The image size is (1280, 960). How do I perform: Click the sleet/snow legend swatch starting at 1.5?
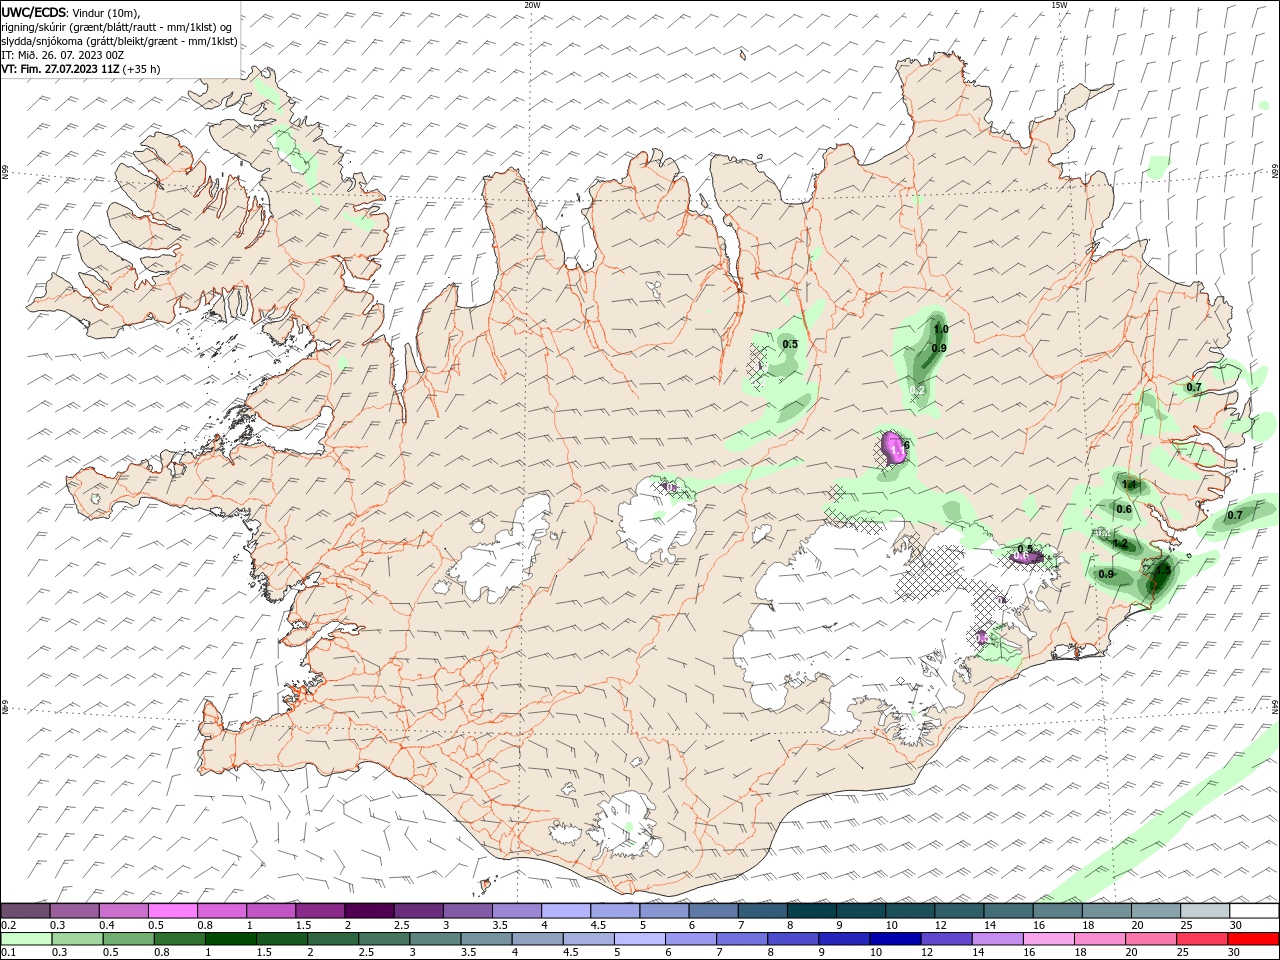coord(320,911)
